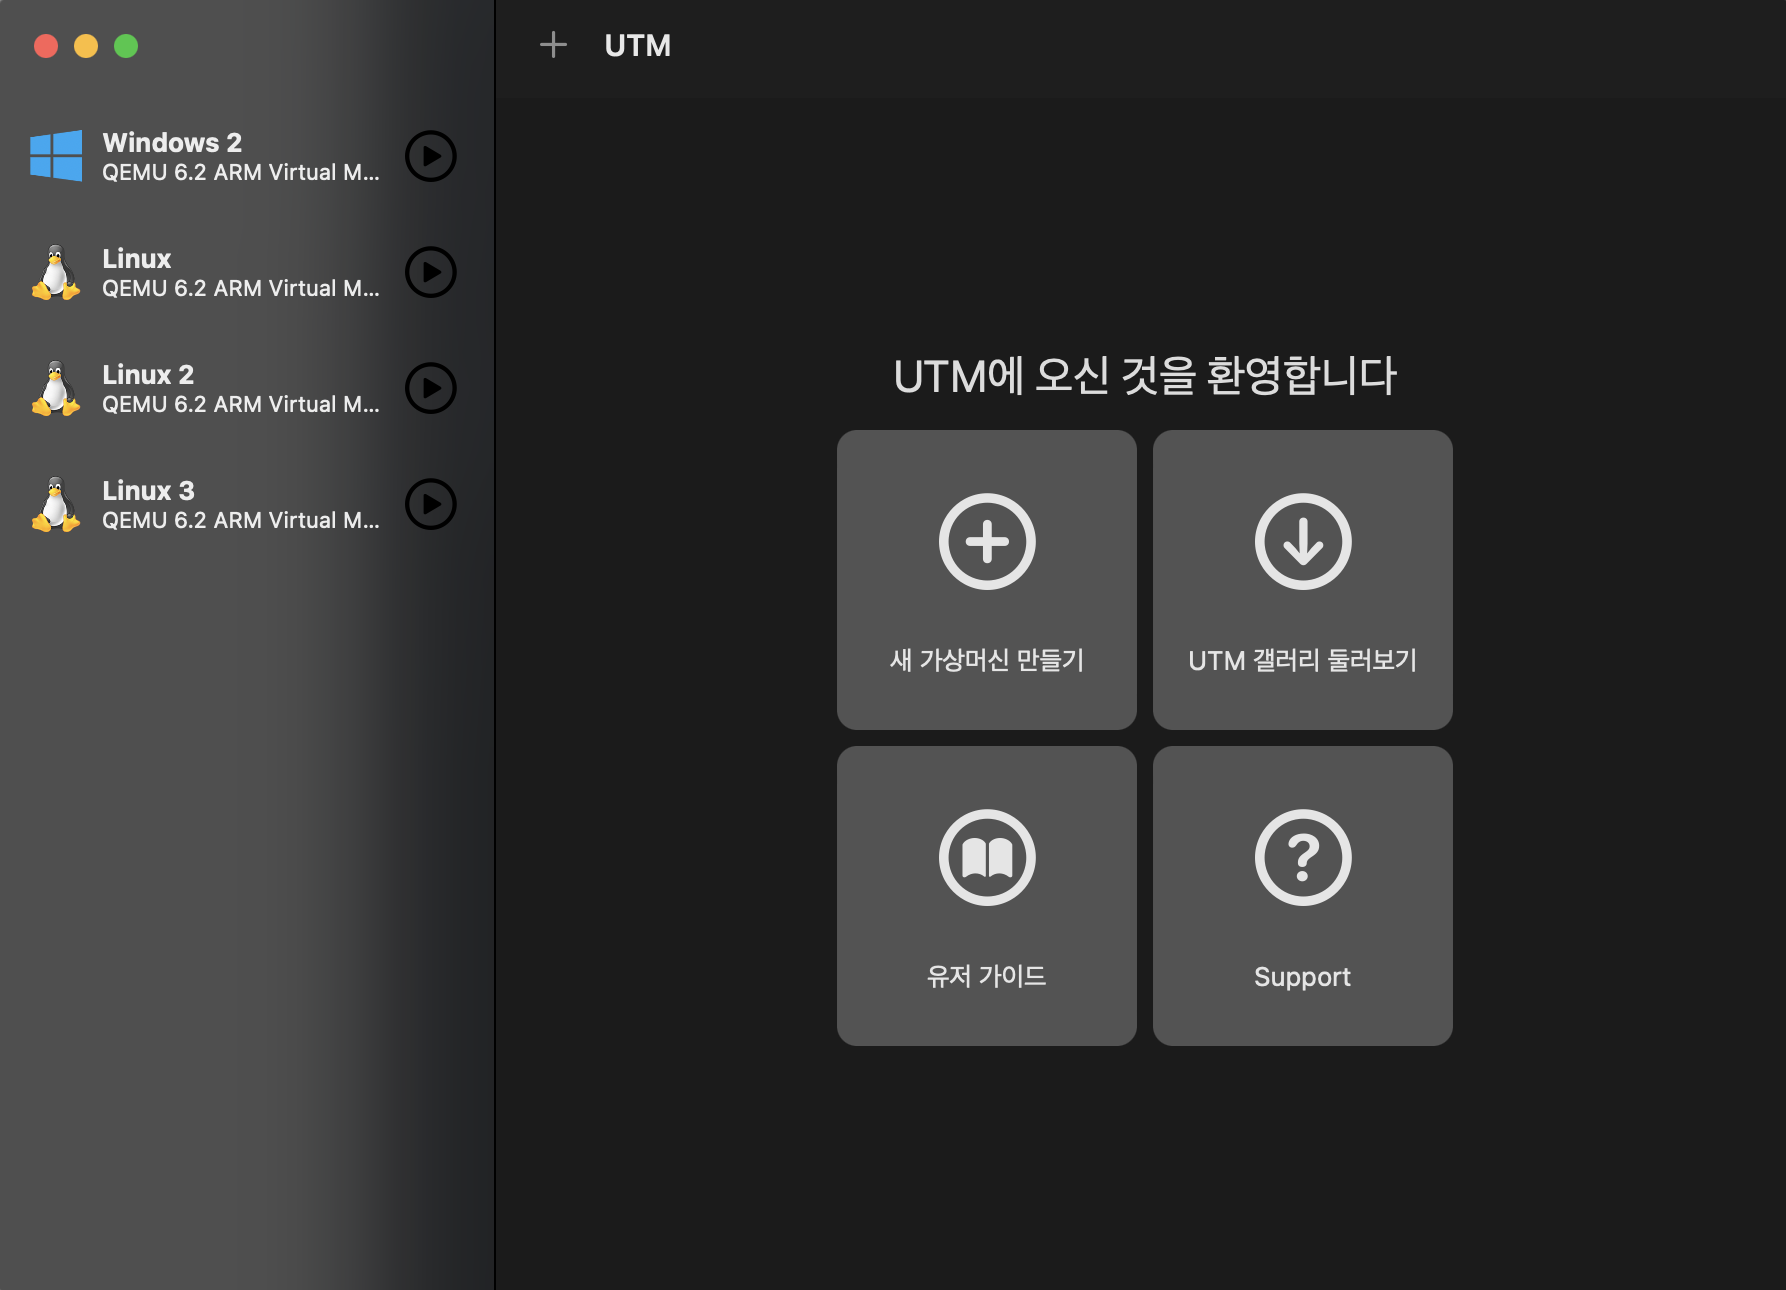Select the Linux name in the sidebar
The width and height of the screenshot is (1786, 1290).
click(137, 258)
